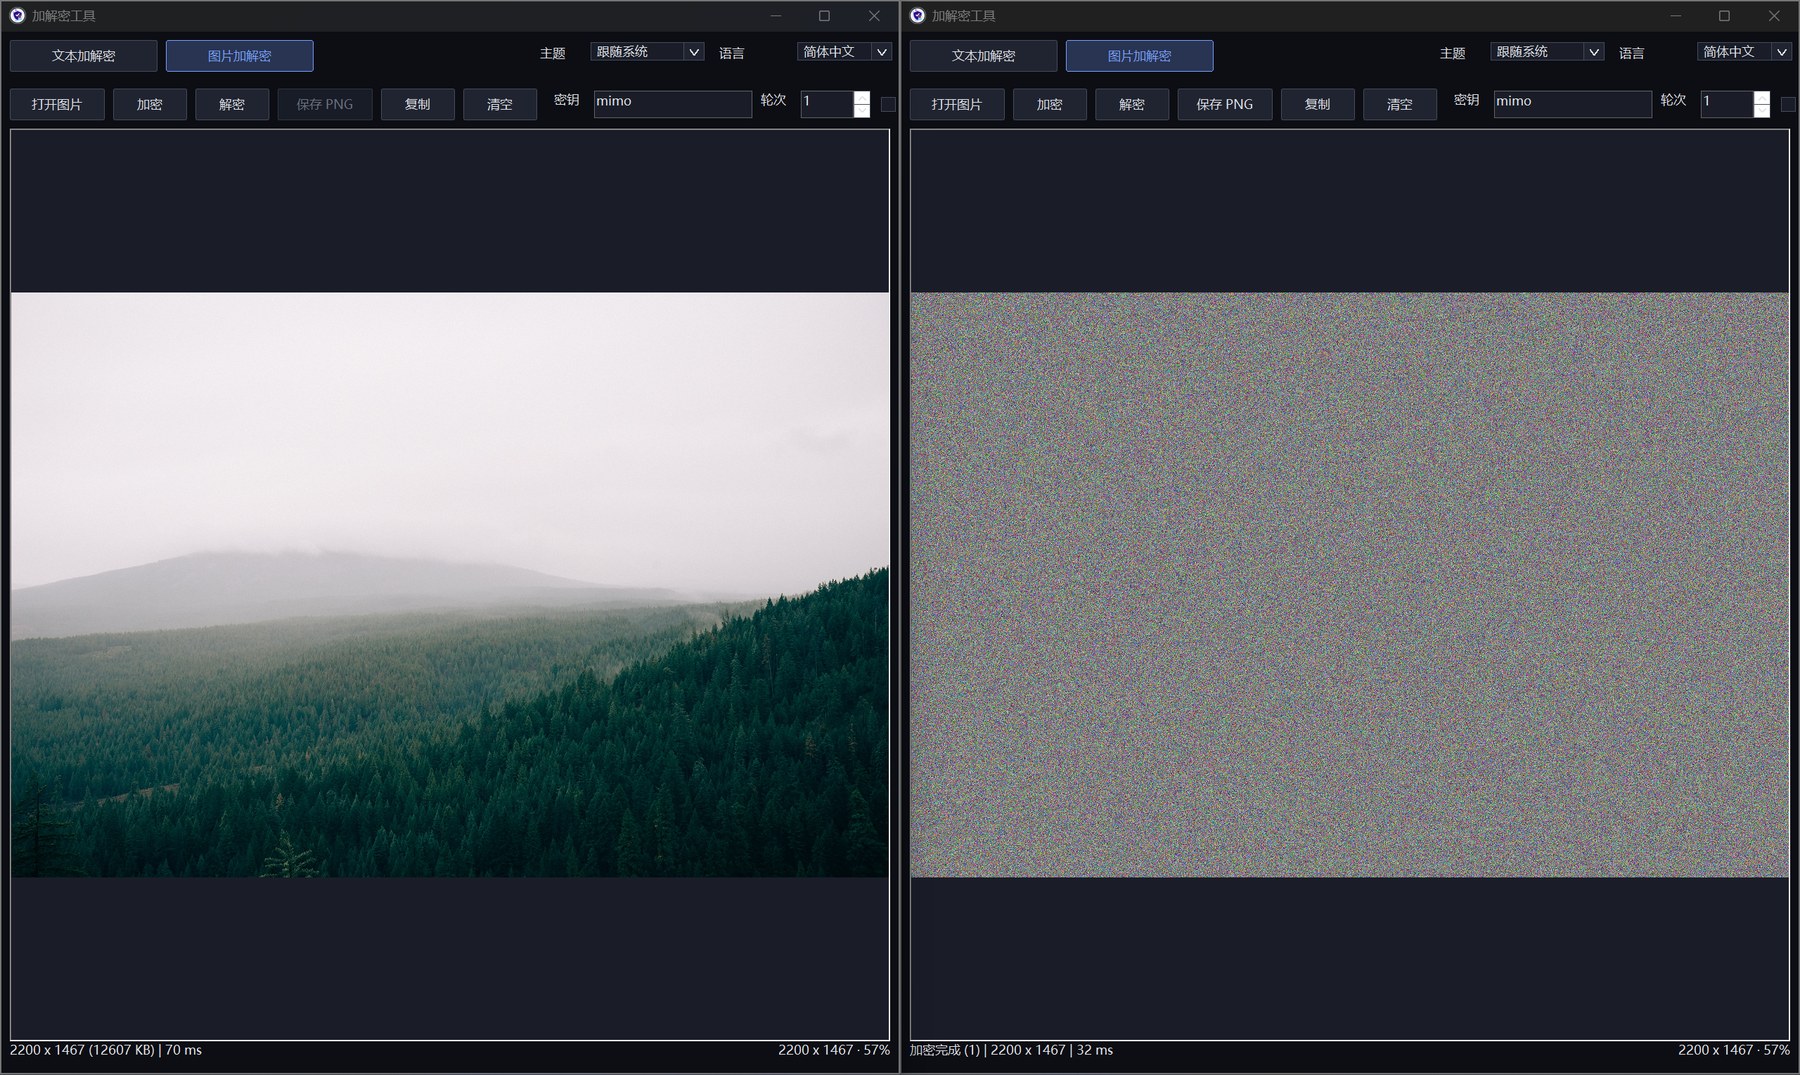The height and width of the screenshot is (1075, 1800).
Task: Click the forest photo preview in left window
Action: [x=450, y=585]
